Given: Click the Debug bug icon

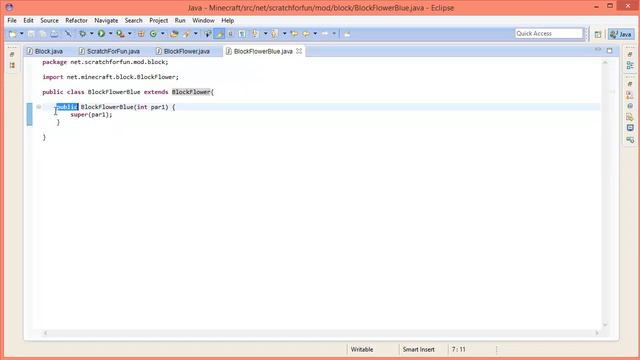Looking at the screenshot, I should 82,34.
